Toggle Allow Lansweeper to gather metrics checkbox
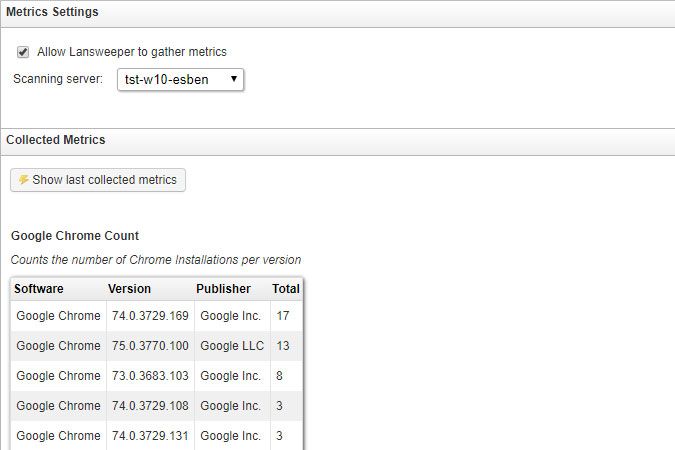Image resolution: width=675 pixels, height=450 pixels. pyautogui.click(x=23, y=52)
